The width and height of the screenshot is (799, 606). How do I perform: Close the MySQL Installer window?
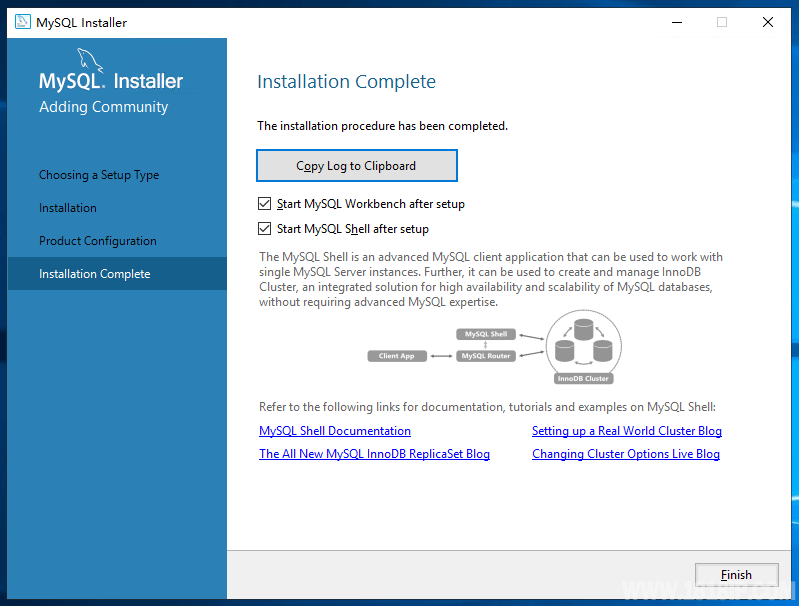point(768,22)
